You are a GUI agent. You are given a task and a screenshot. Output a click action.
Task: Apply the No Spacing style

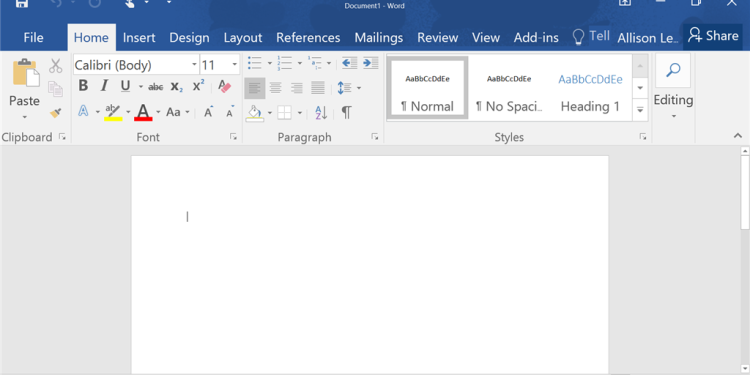tap(509, 88)
